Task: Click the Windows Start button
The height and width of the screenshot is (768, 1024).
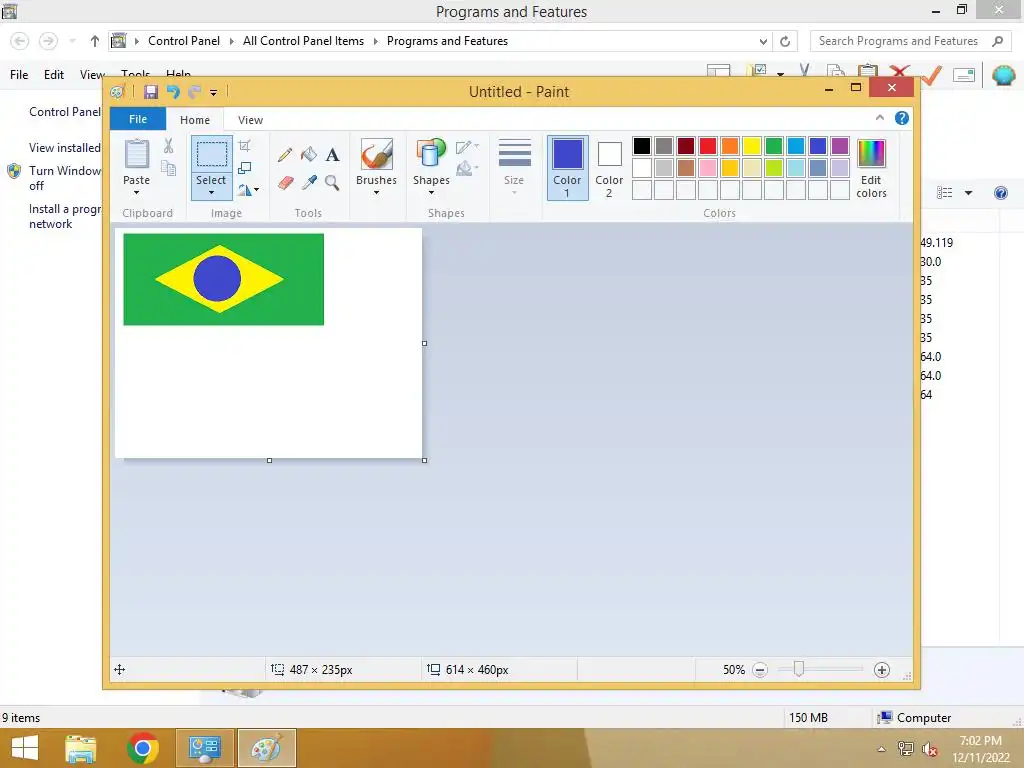Action: [x=25, y=748]
